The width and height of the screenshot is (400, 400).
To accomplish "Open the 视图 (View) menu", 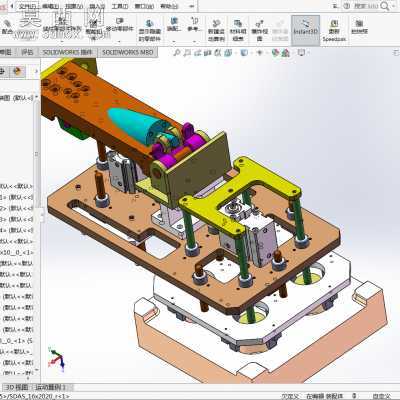I will pyautogui.click(x=74, y=6).
